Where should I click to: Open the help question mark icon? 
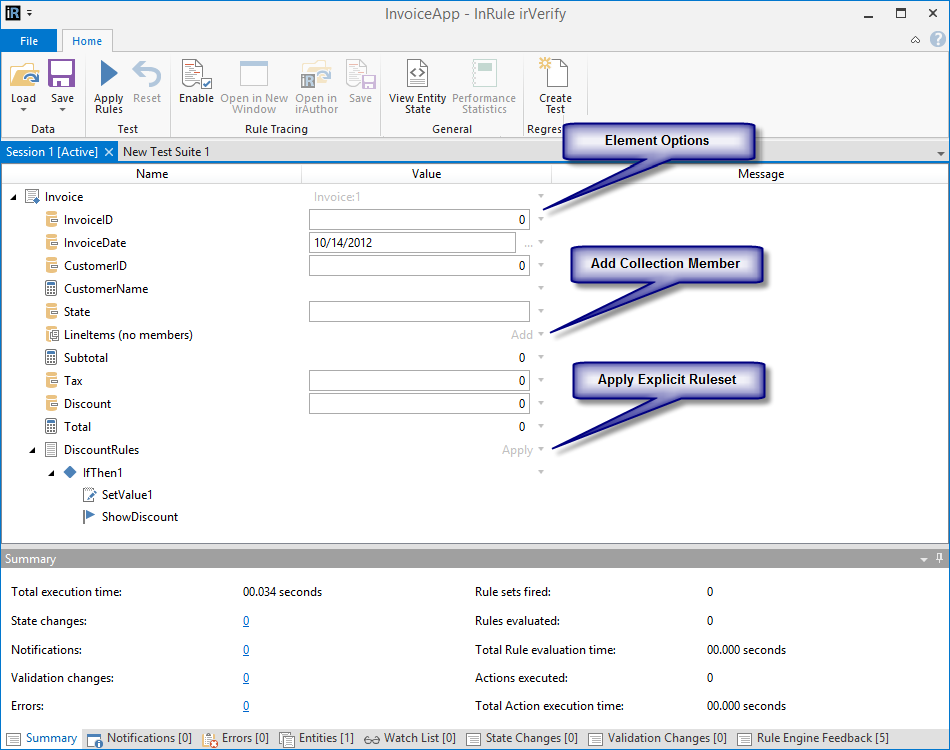coord(937,40)
